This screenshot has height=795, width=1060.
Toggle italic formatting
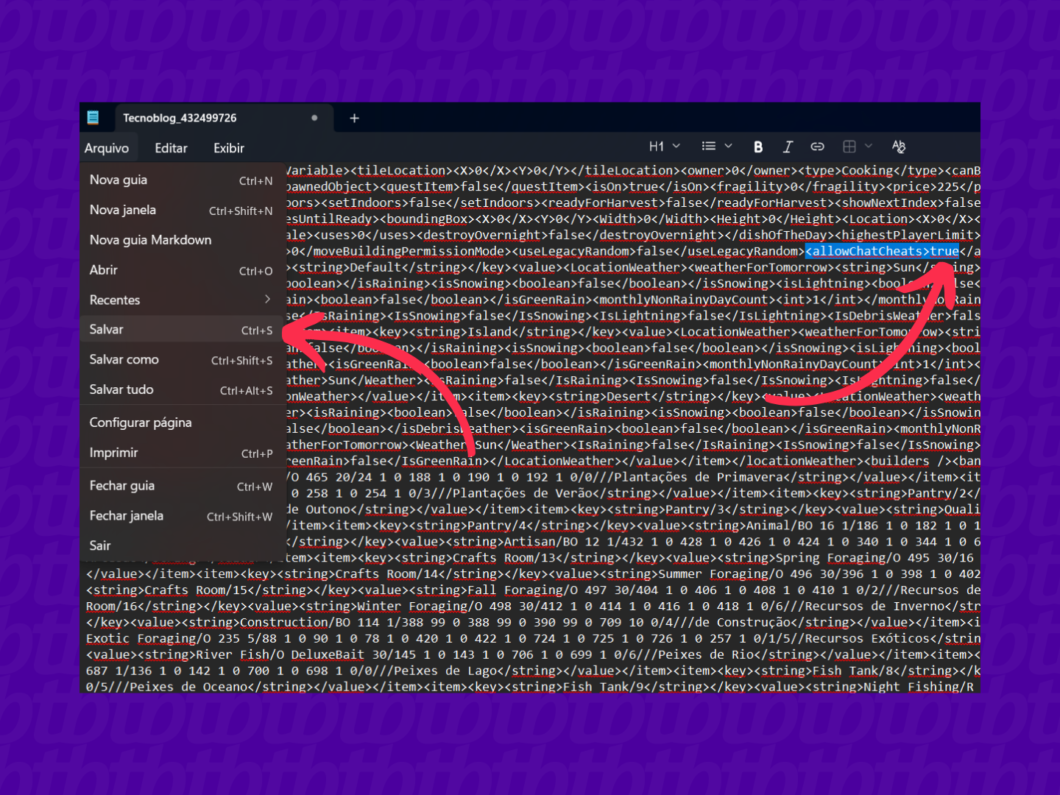tap(787, 147)
